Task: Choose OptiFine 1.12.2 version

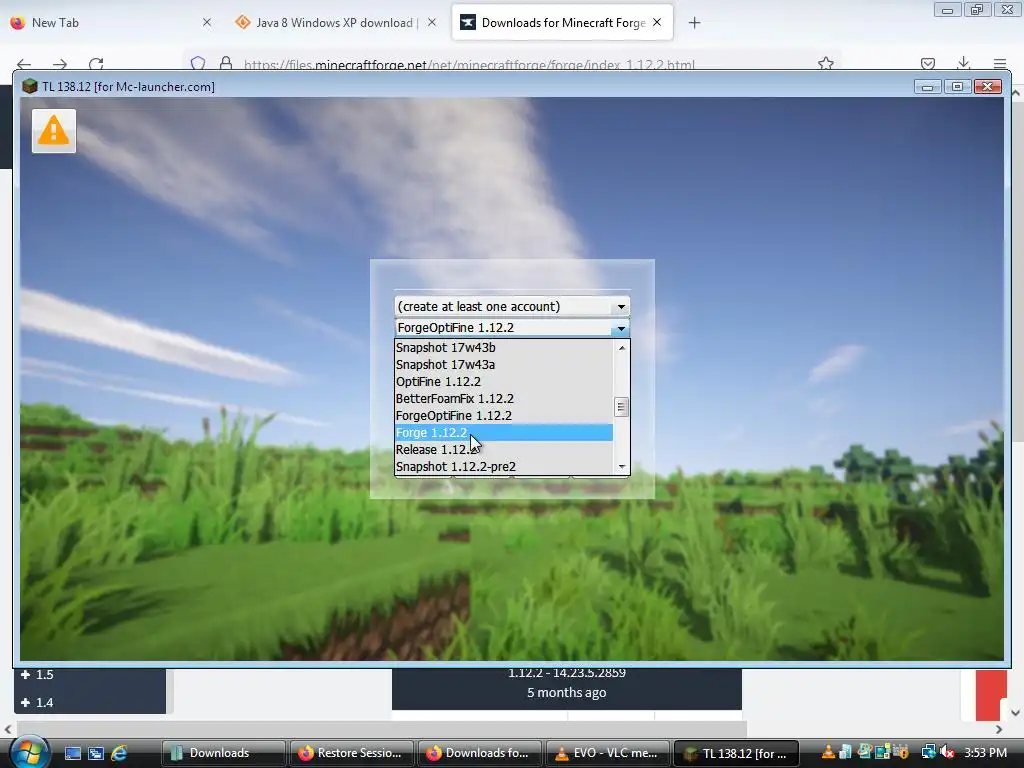Action: 504,381
